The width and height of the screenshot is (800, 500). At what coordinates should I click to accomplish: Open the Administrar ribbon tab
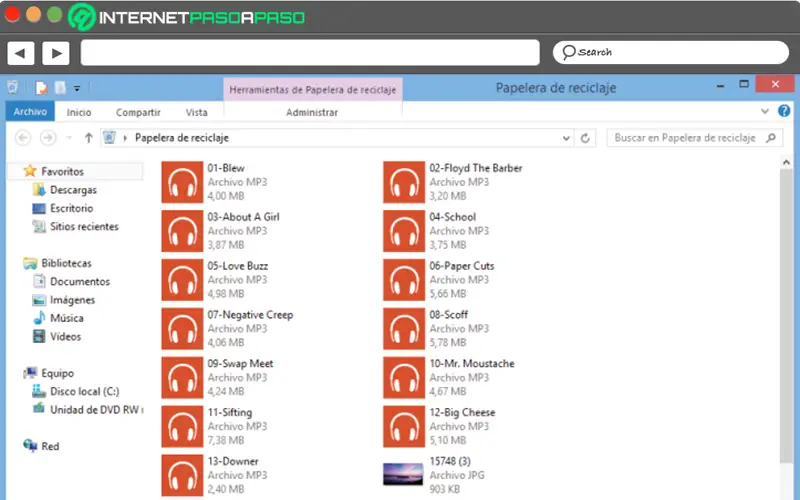[x=312, y=112]
